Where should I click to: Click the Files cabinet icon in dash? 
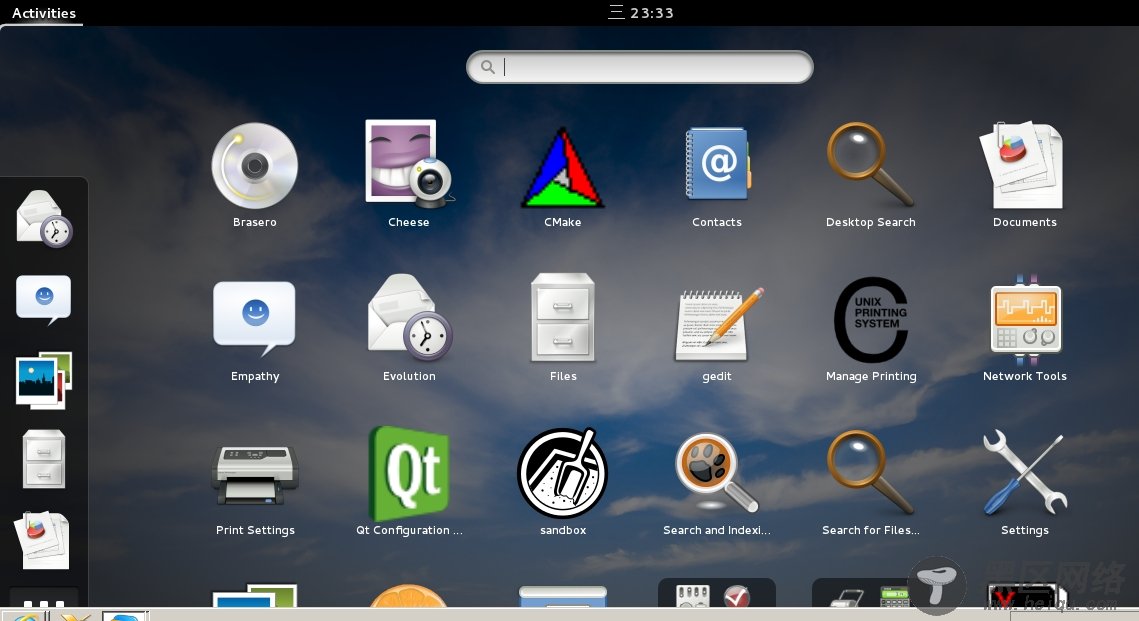pyautogui.click(x=44, y=459)
